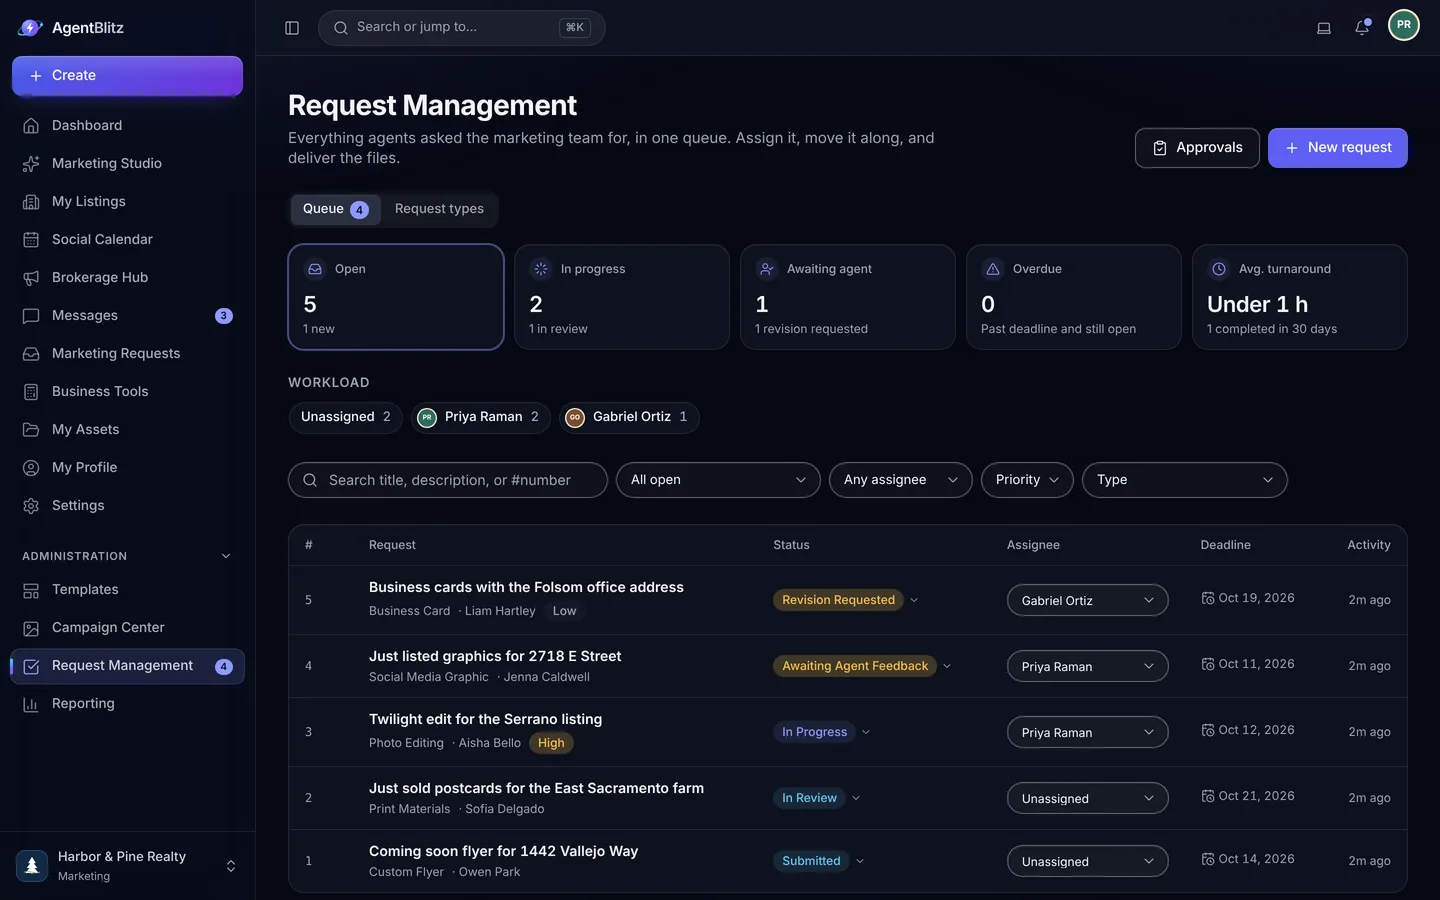The height and width of the screenshot is (900, 1440).
Task: Open the notifications bell
Action: point(1362,28)
